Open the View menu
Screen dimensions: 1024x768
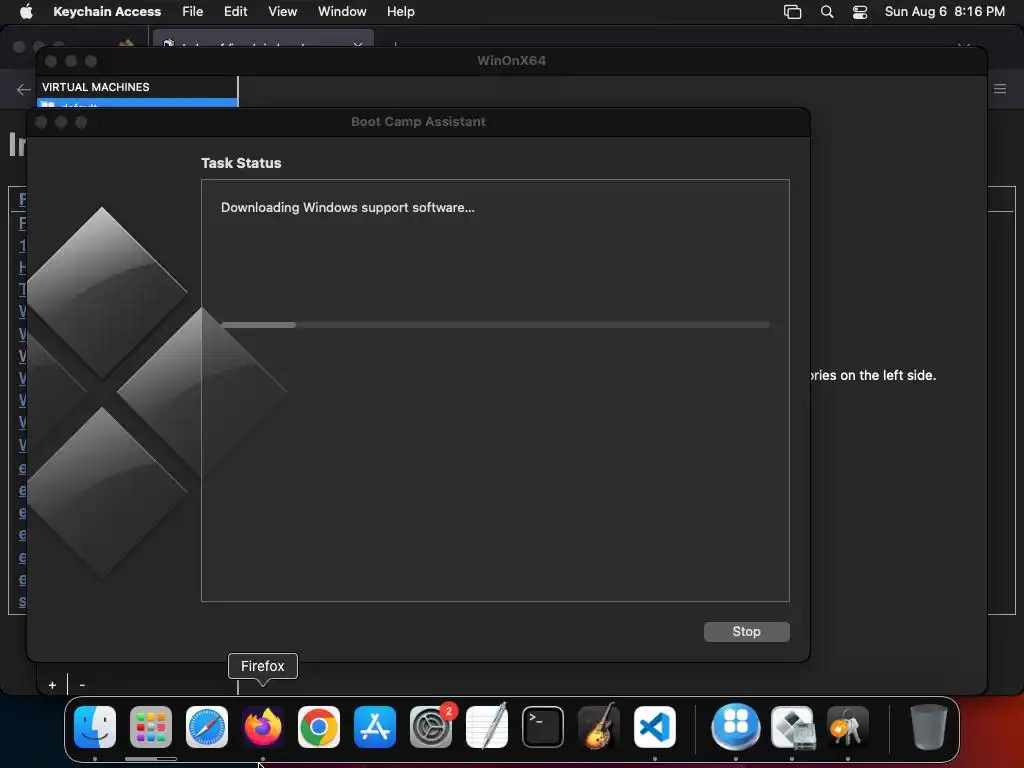(282, 12)
